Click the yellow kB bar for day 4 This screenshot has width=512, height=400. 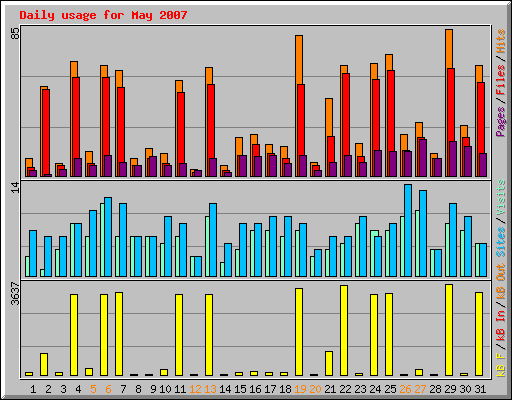tap(74, 335)
